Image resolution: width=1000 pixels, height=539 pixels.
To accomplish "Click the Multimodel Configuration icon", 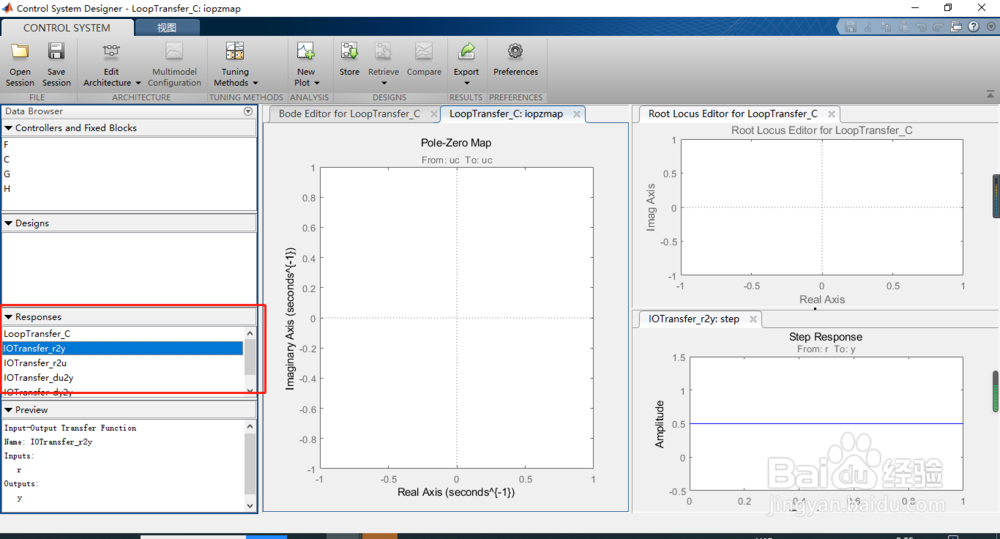I will pyautogui.click(x=174, y=52).
